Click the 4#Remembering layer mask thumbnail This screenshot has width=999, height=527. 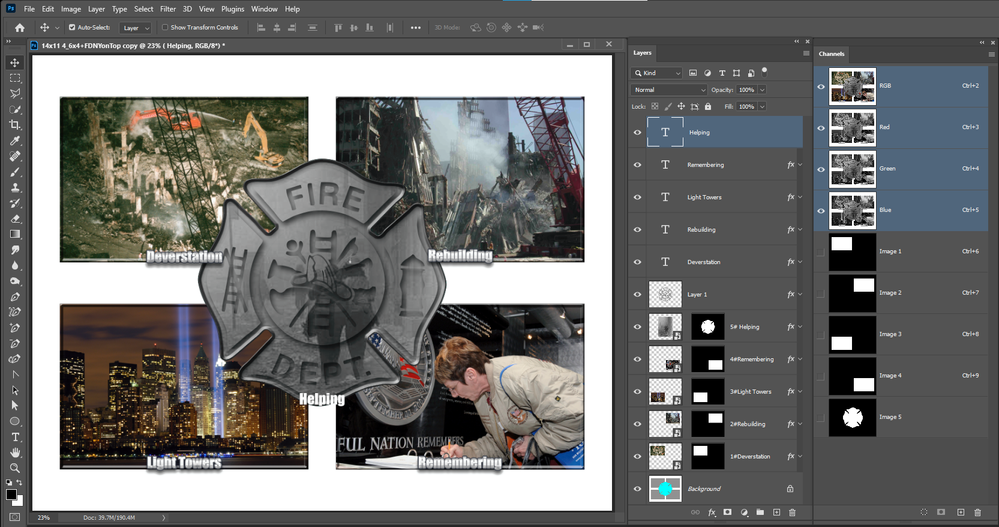coord(708,359)
